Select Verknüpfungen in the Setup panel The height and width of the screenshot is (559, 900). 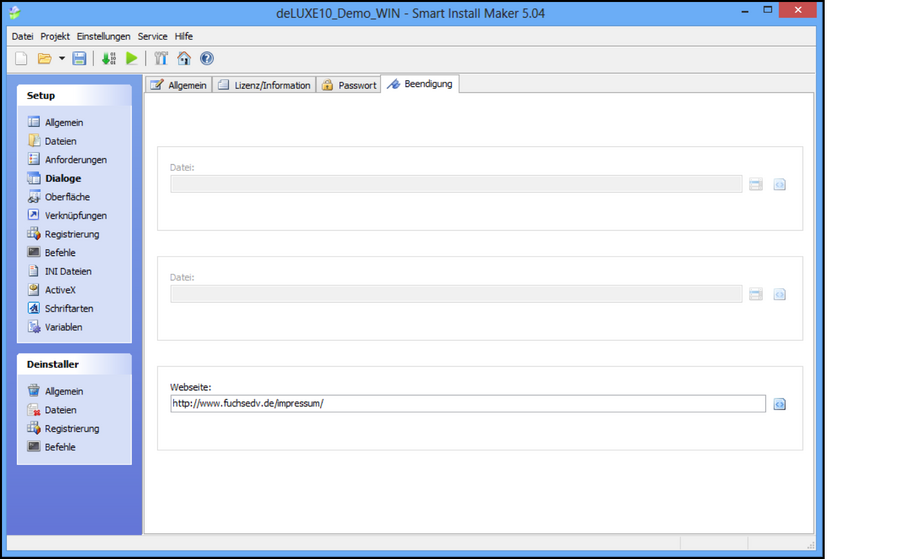tap(75, 215)
